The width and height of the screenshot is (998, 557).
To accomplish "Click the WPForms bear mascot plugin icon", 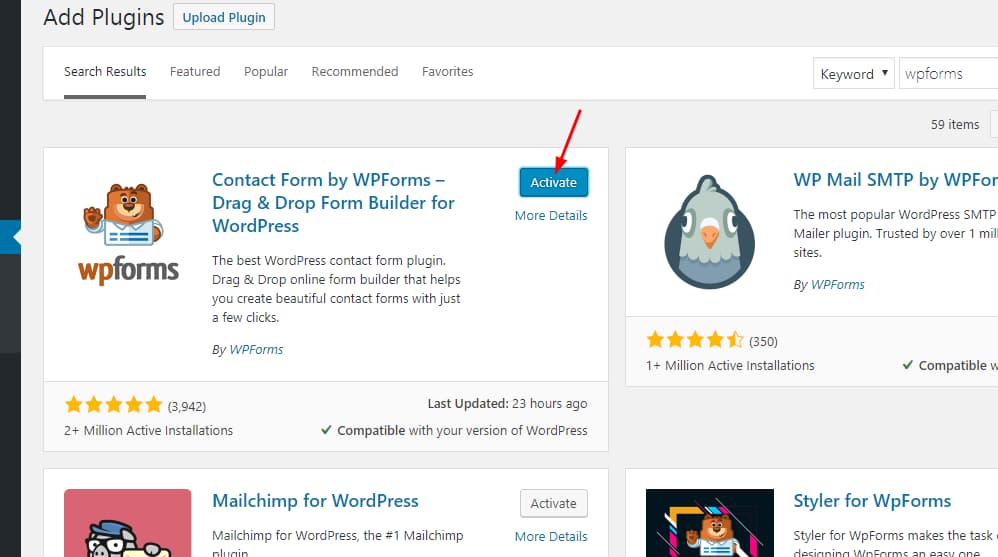I will (128, 233).
